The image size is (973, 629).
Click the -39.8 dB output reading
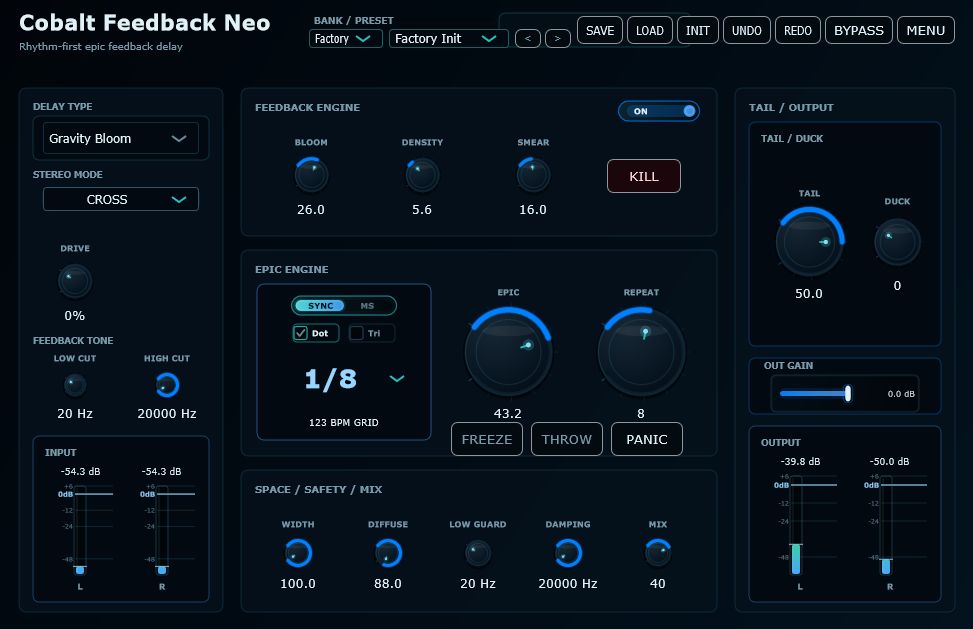800,462
